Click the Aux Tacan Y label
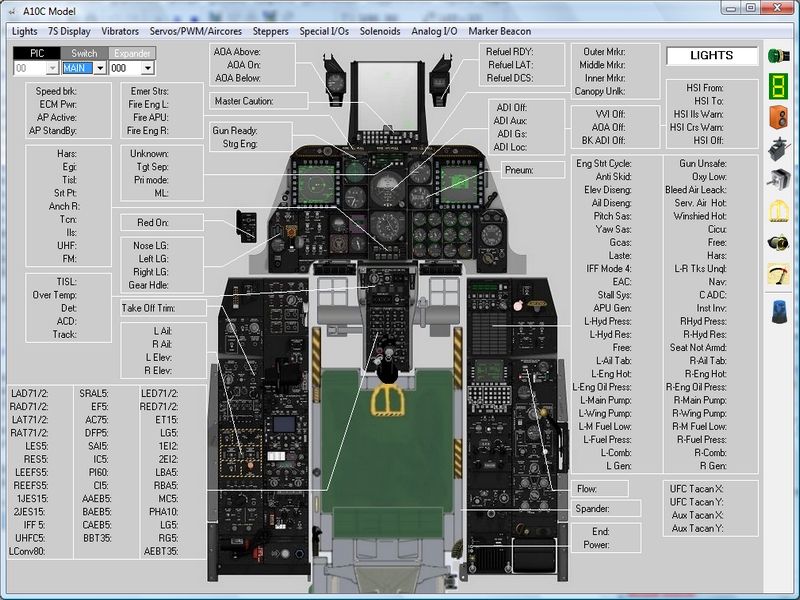 [x=697, y=529]
